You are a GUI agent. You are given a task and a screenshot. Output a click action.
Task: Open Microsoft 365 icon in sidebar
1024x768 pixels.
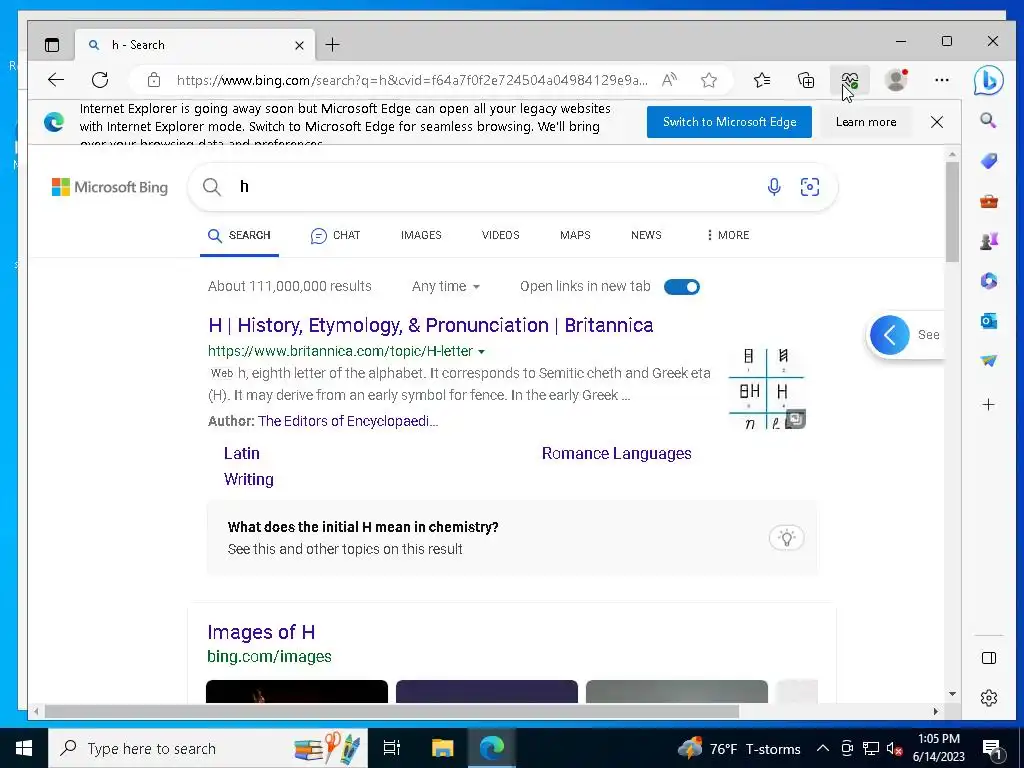989,281
